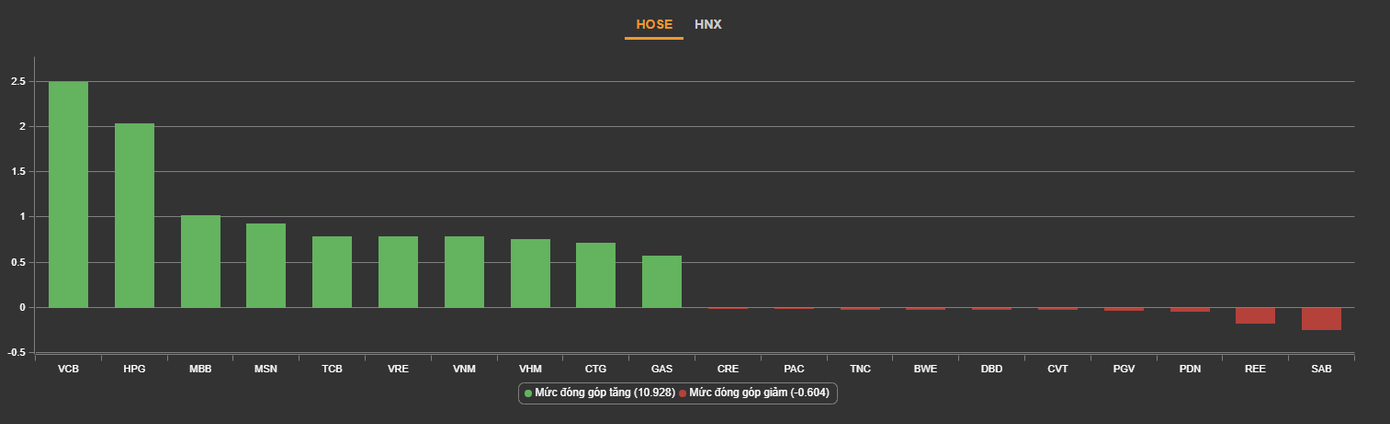Viewport: 1390px width, 424px height.
Task: Click the PAC ticker axis label
Action: tap(794, 369)
